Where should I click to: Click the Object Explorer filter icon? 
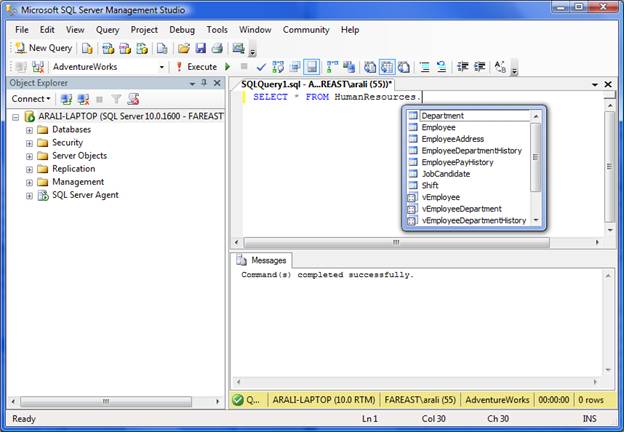116,99
